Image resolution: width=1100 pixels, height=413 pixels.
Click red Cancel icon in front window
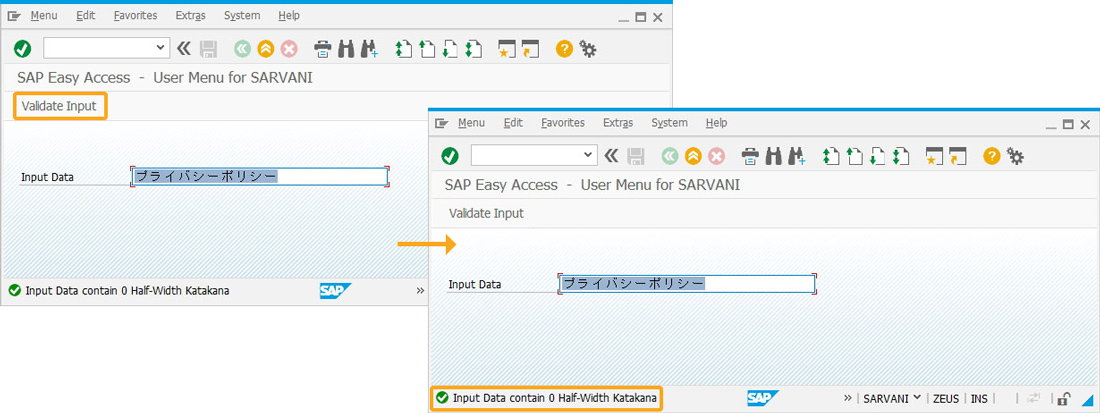click(x=716, y=156)
